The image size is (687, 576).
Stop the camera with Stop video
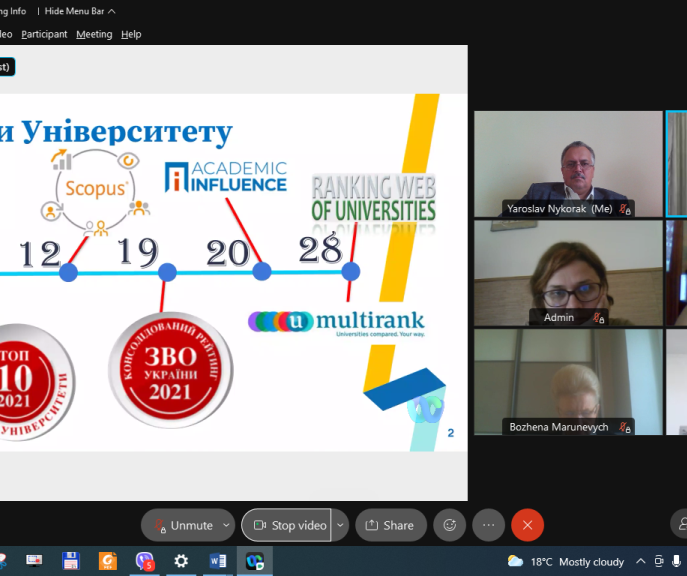[288, 525]
